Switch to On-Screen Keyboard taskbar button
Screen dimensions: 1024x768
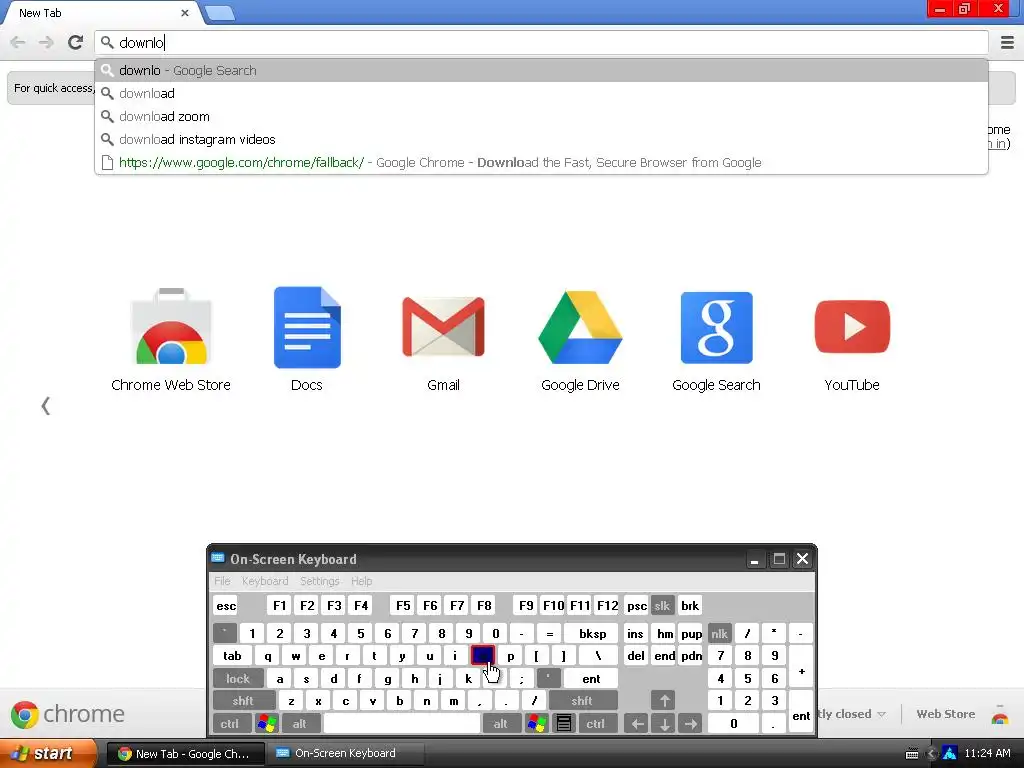point(345,754)
